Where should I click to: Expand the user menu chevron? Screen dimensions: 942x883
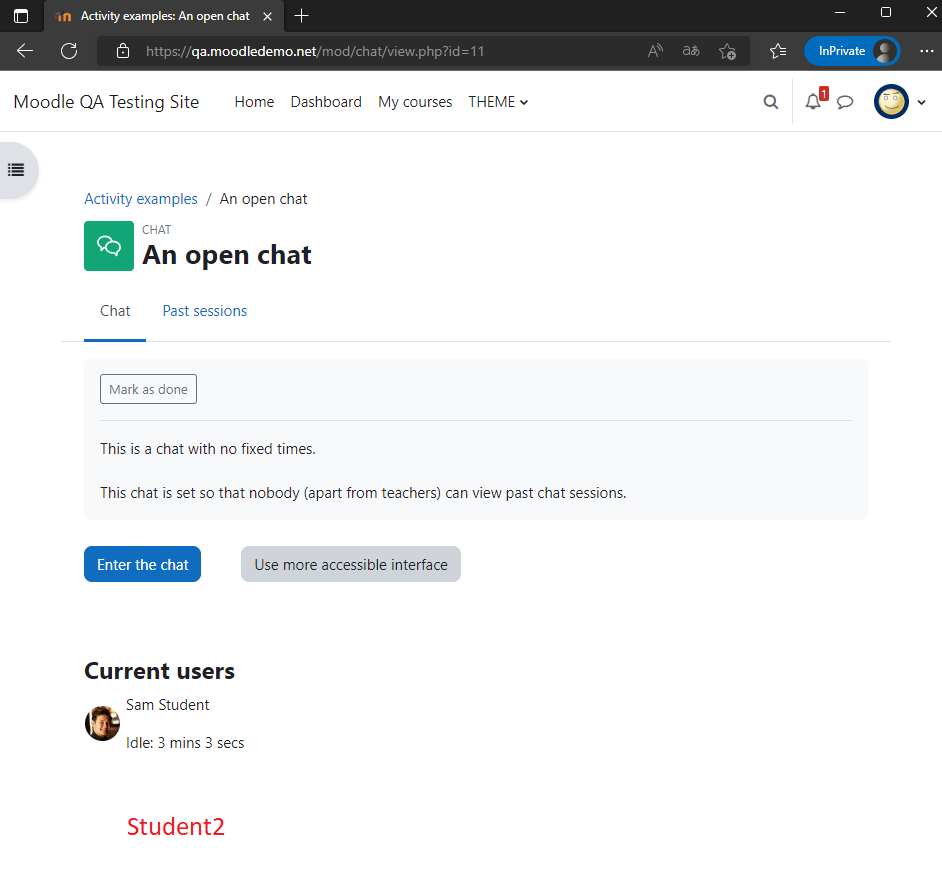921,102
